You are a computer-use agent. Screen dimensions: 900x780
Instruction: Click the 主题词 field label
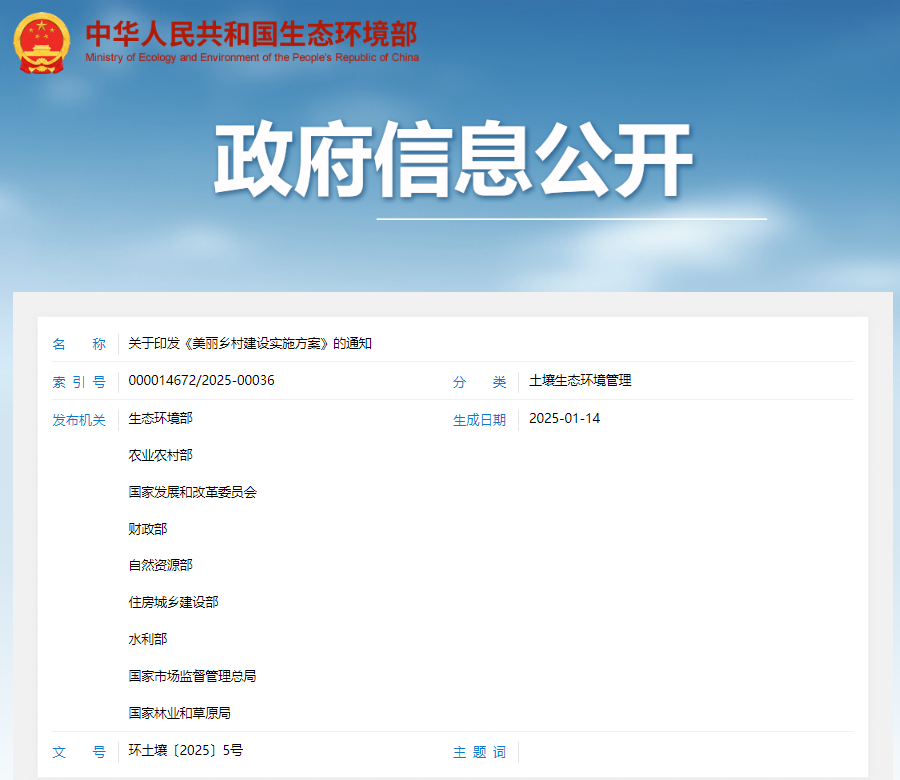(480, 752)
